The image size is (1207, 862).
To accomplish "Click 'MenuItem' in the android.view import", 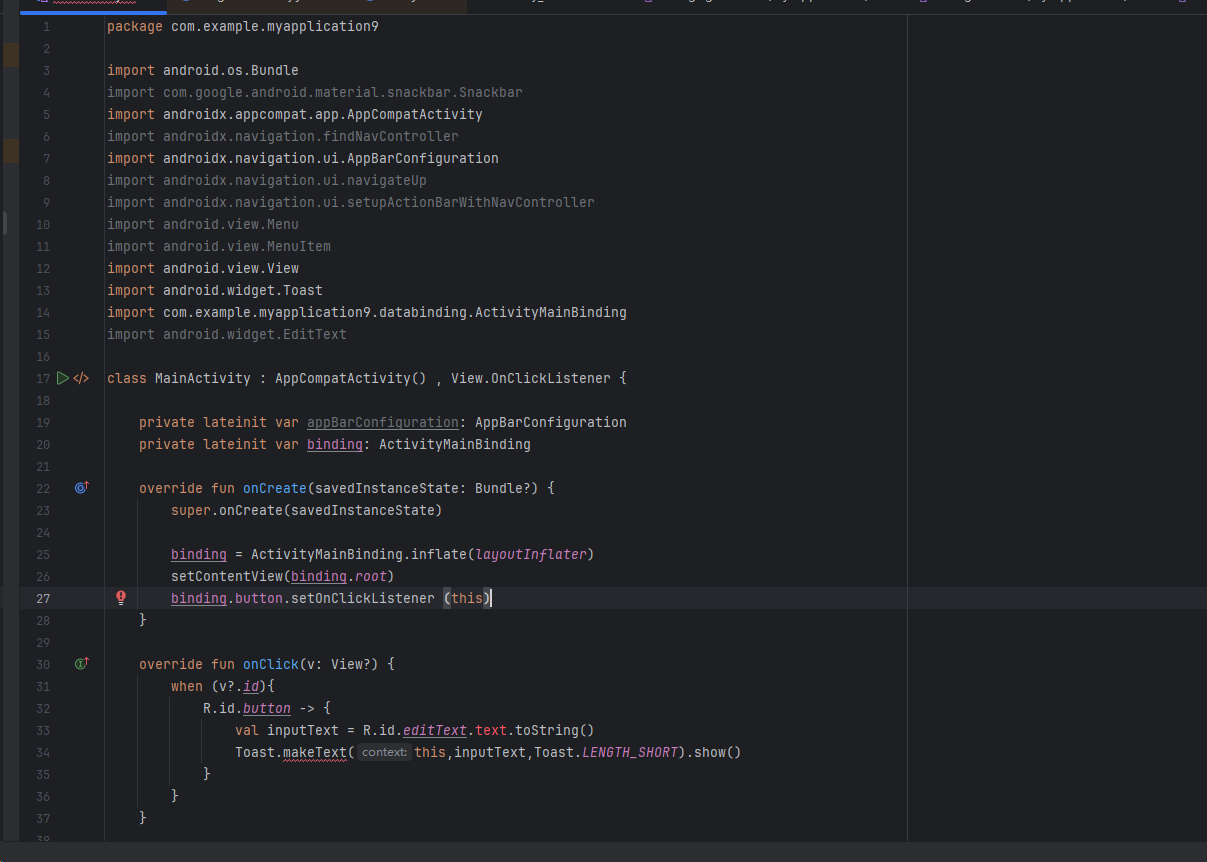I will [299, 246].
